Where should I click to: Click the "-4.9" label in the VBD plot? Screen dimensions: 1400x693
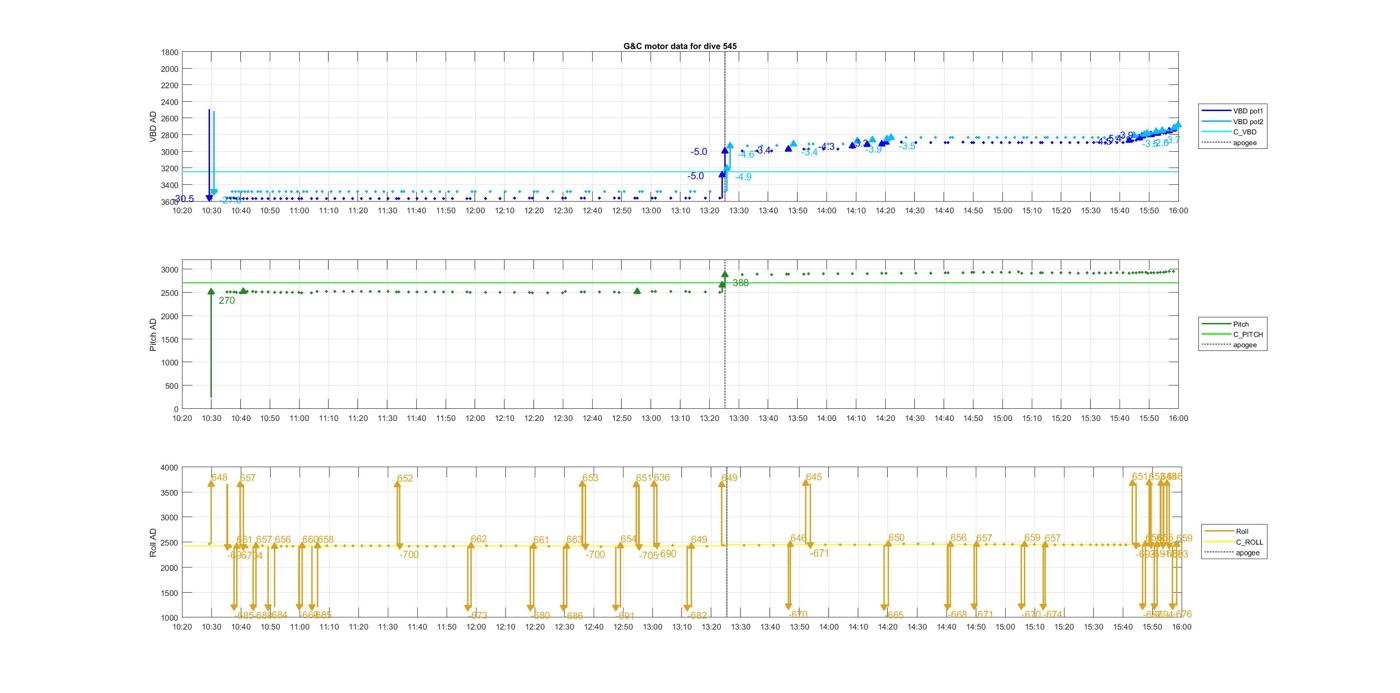point(743,177)
